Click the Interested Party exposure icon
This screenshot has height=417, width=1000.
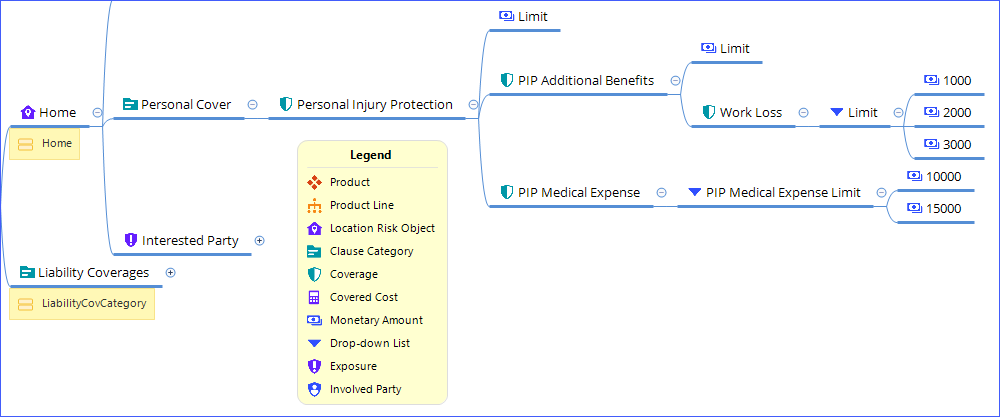click(x=130, y=240)
